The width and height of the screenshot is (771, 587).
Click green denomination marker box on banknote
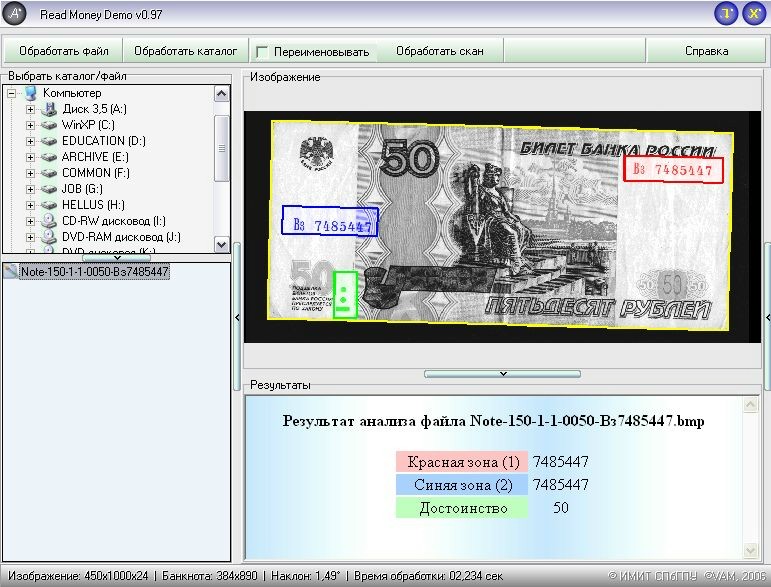point(345,294)
